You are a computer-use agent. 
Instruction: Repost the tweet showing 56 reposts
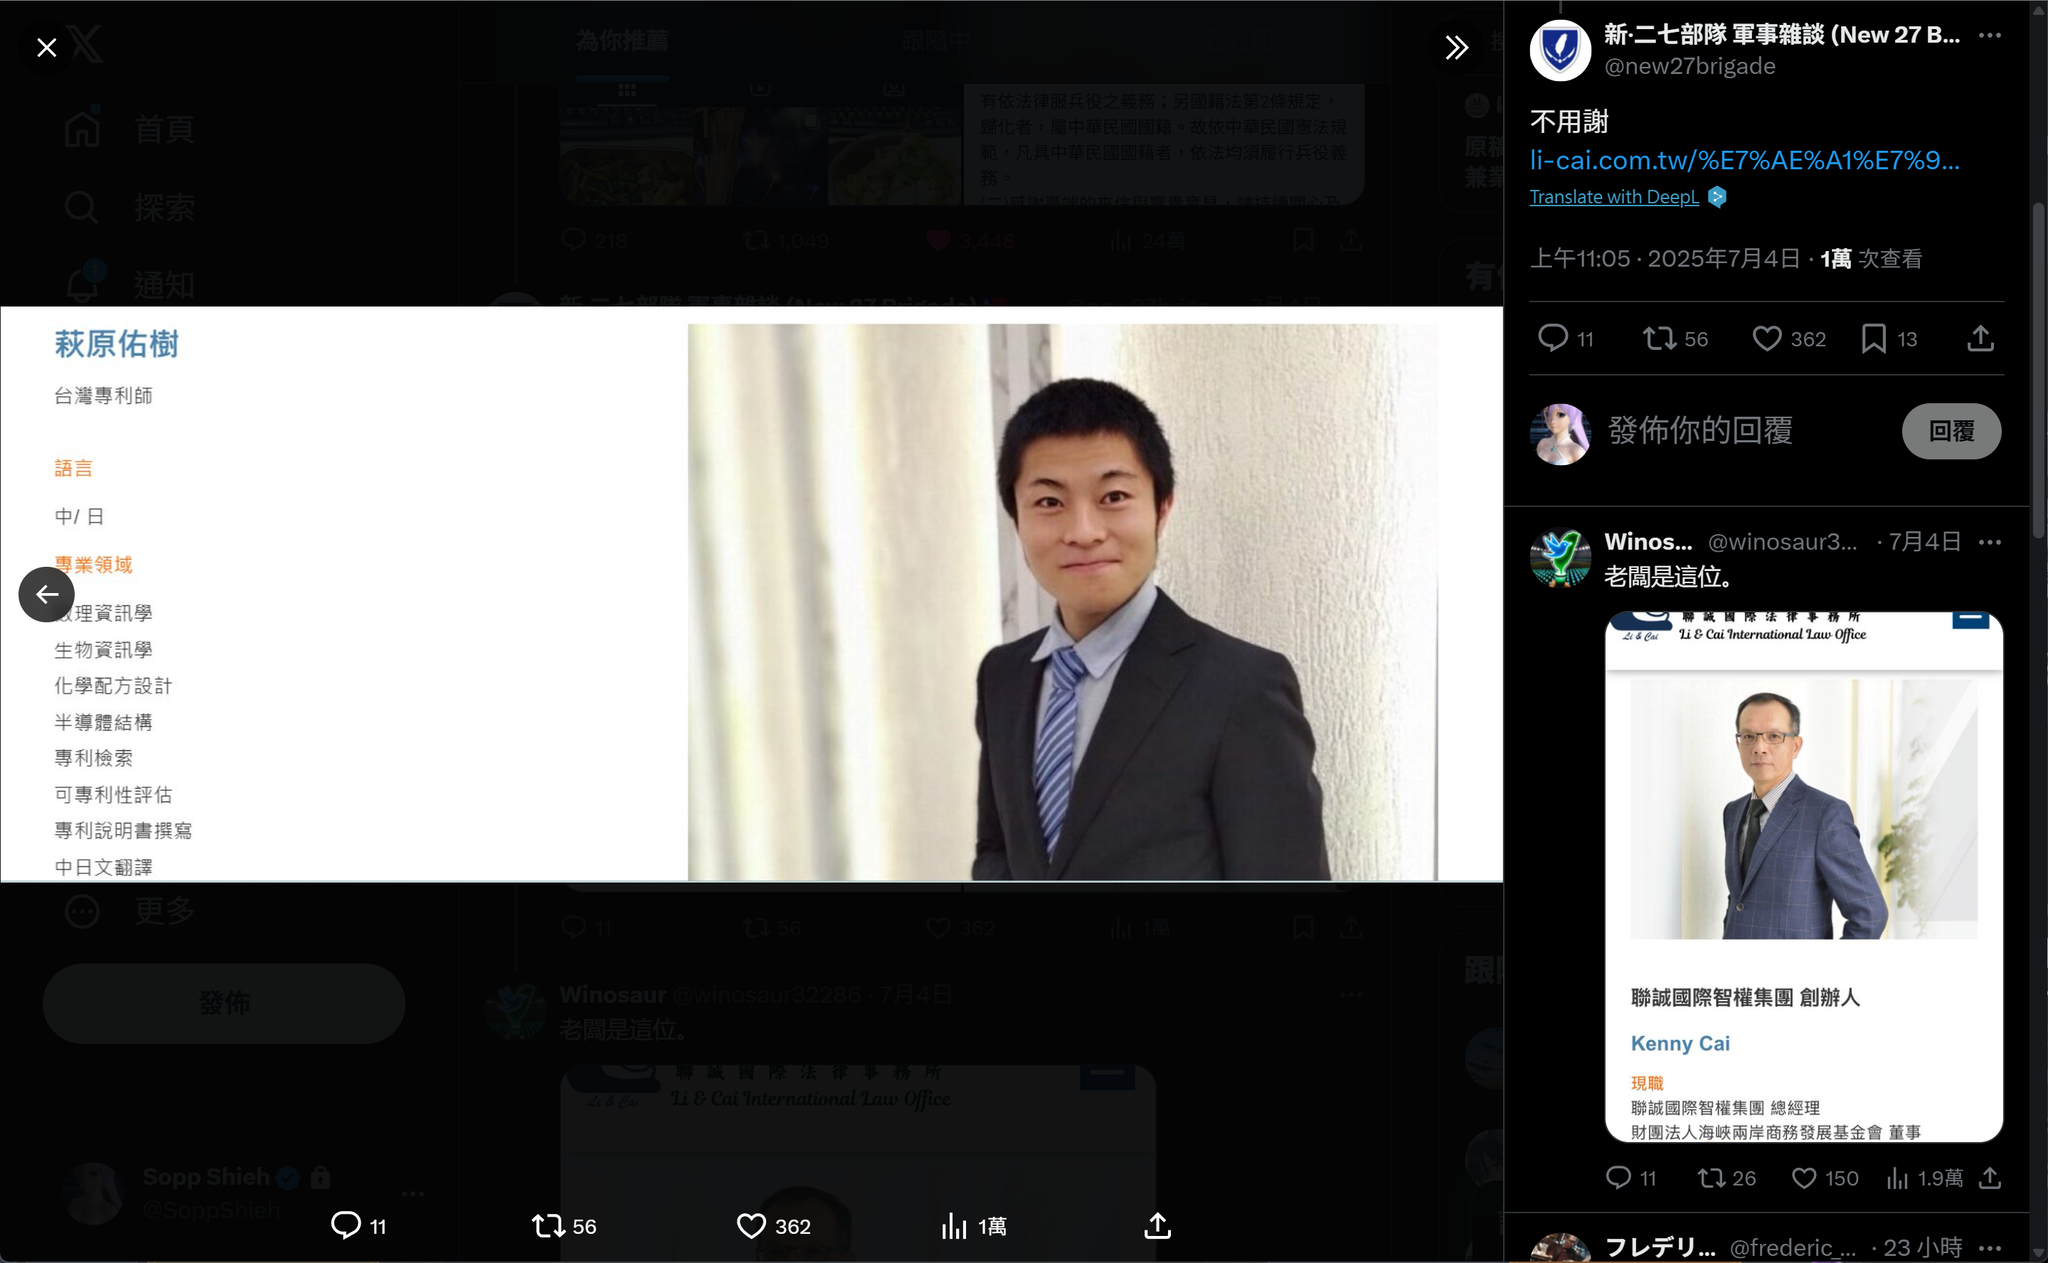pyautogui.click(x=1660, y=338)
